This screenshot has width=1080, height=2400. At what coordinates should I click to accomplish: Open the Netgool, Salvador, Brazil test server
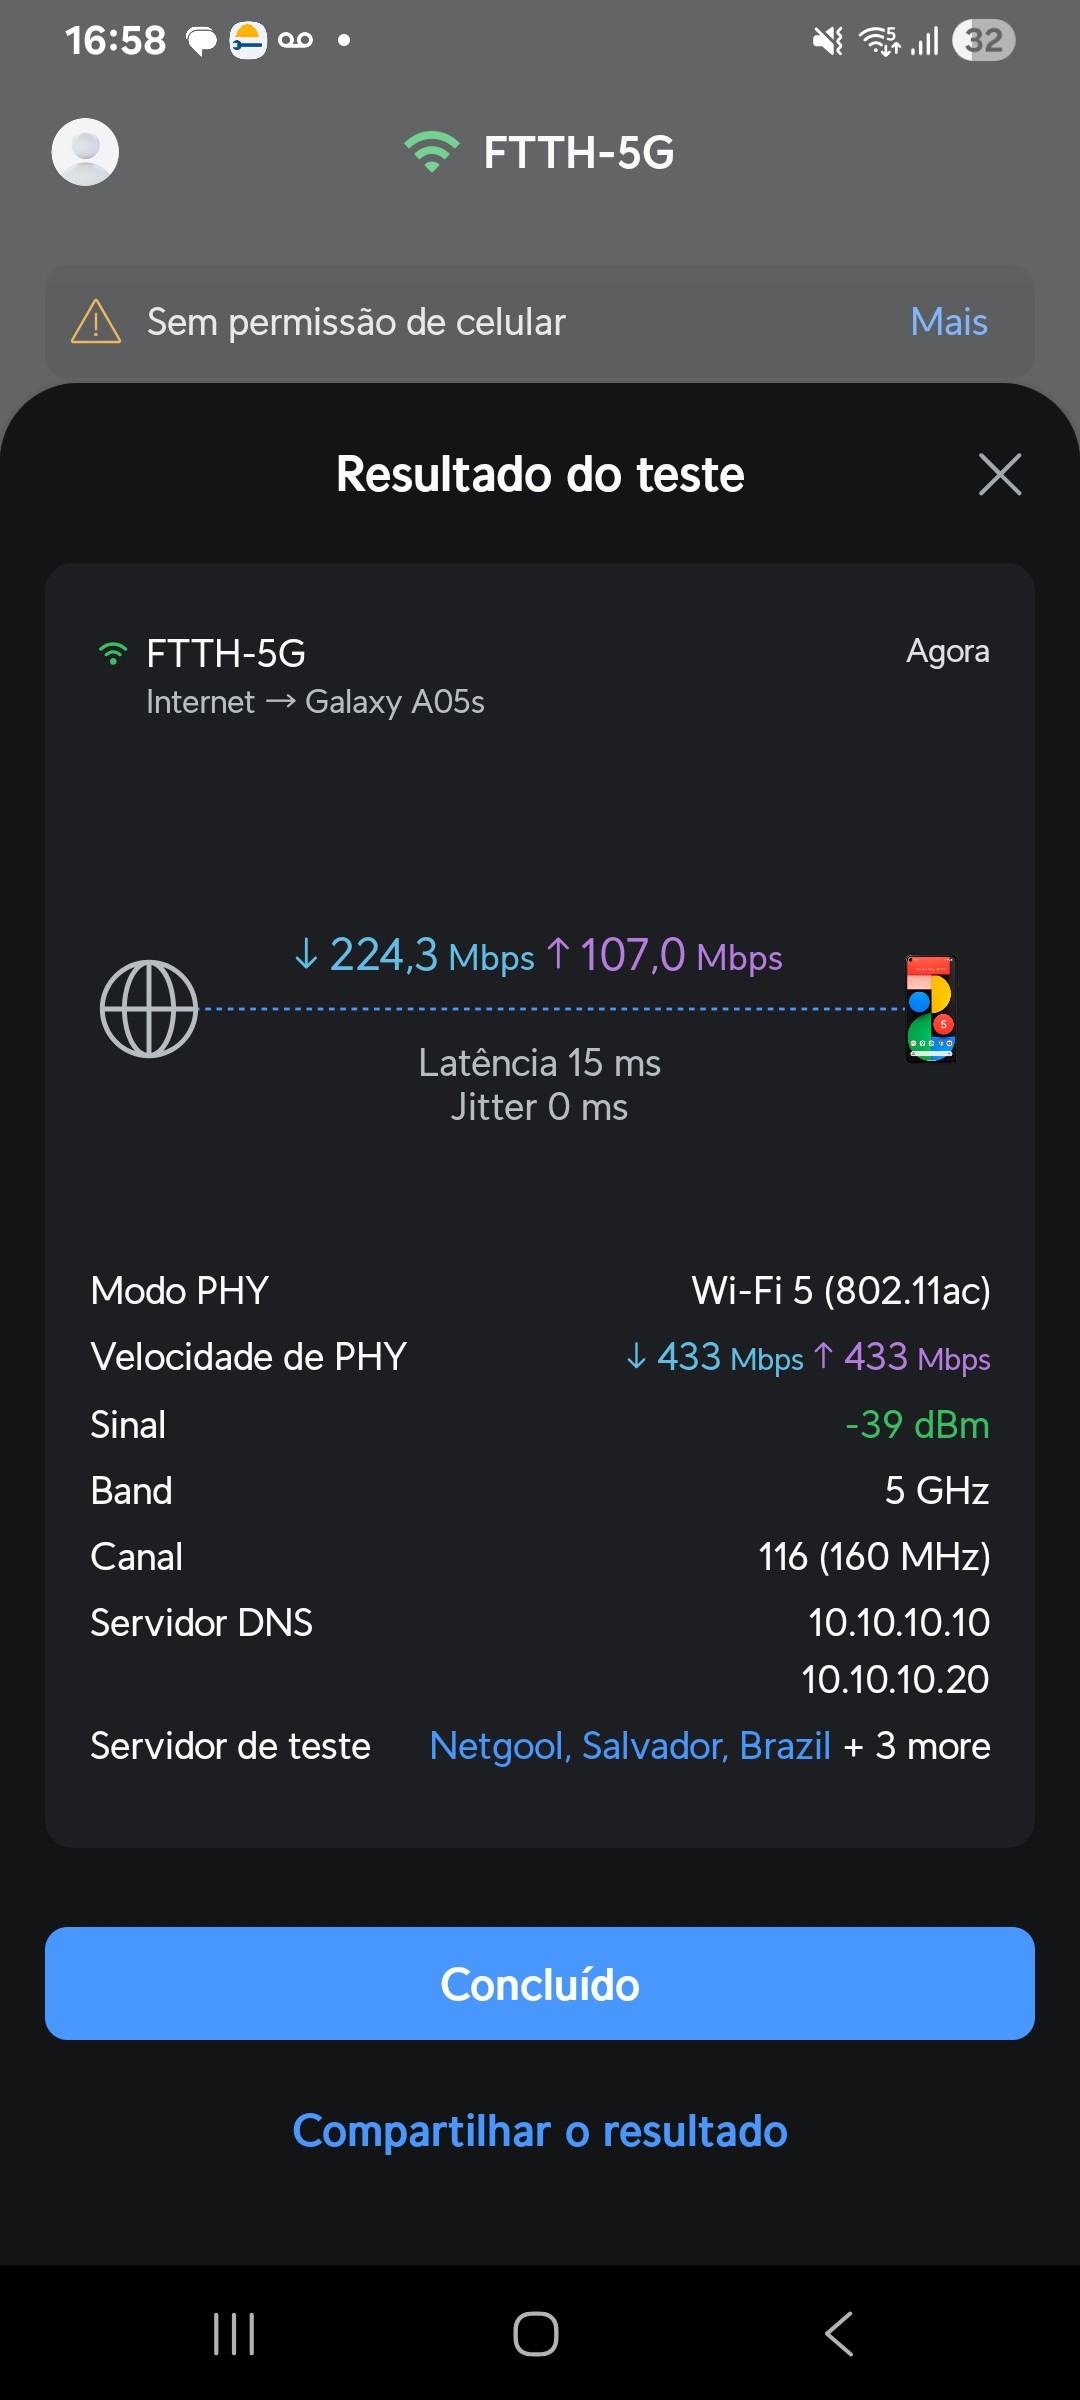[630, 1746]
